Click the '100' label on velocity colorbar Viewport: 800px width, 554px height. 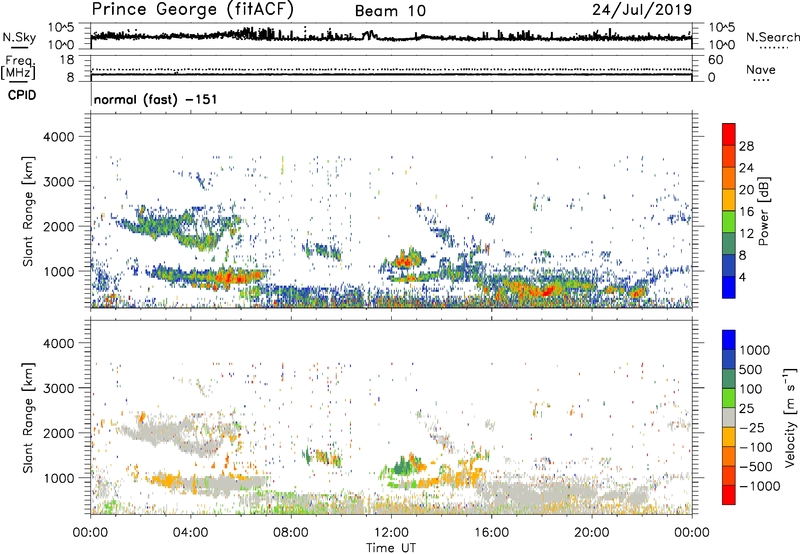point(750,389)
